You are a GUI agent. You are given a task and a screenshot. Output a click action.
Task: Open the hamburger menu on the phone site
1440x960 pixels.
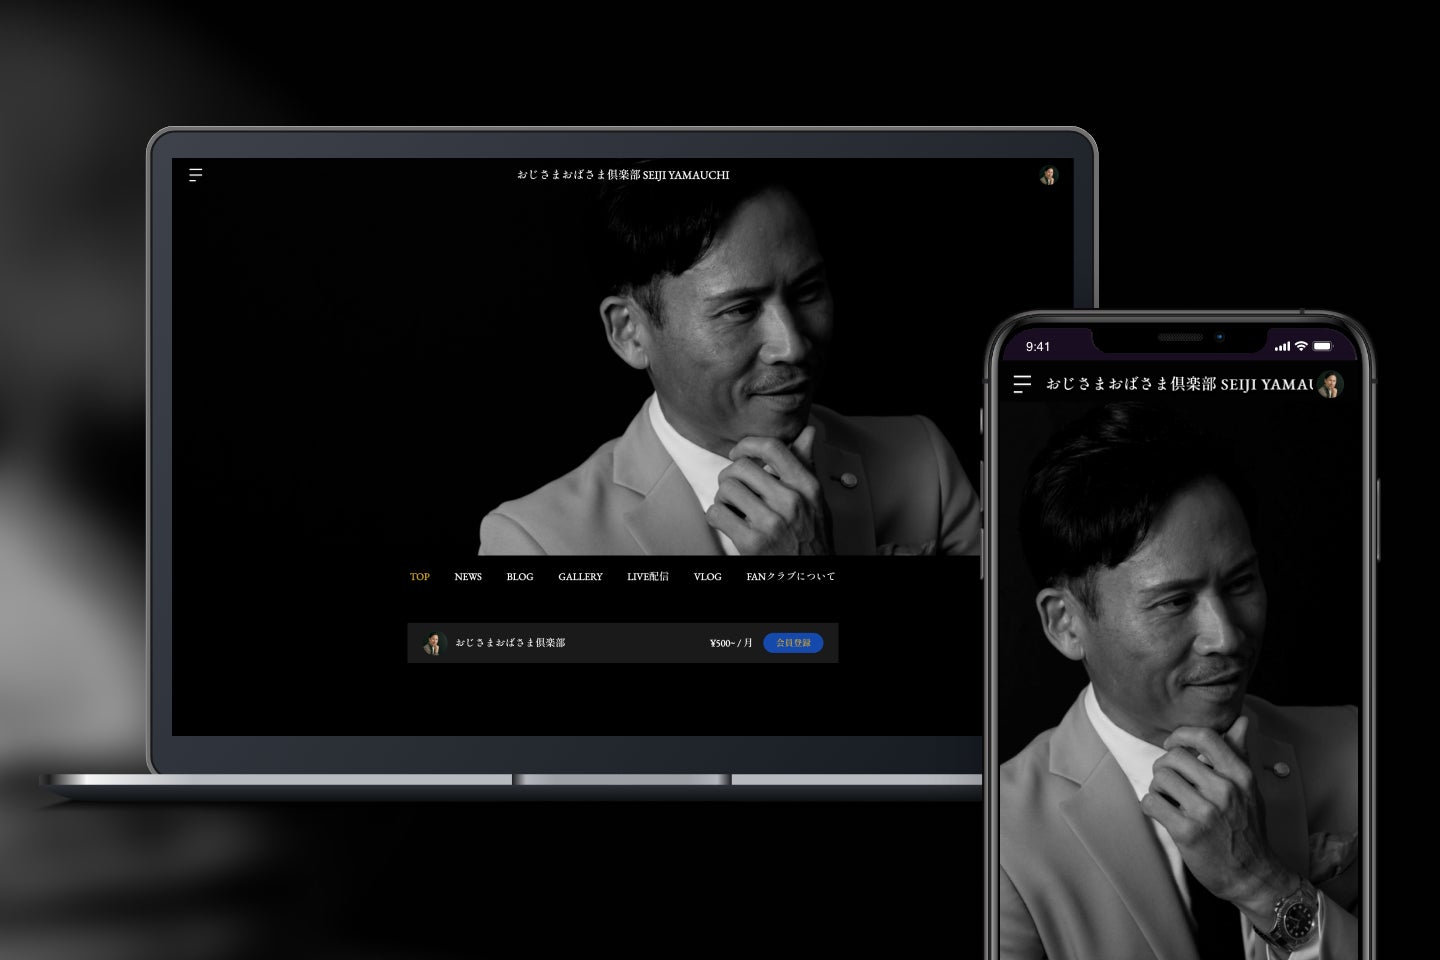click(1022, 384)
